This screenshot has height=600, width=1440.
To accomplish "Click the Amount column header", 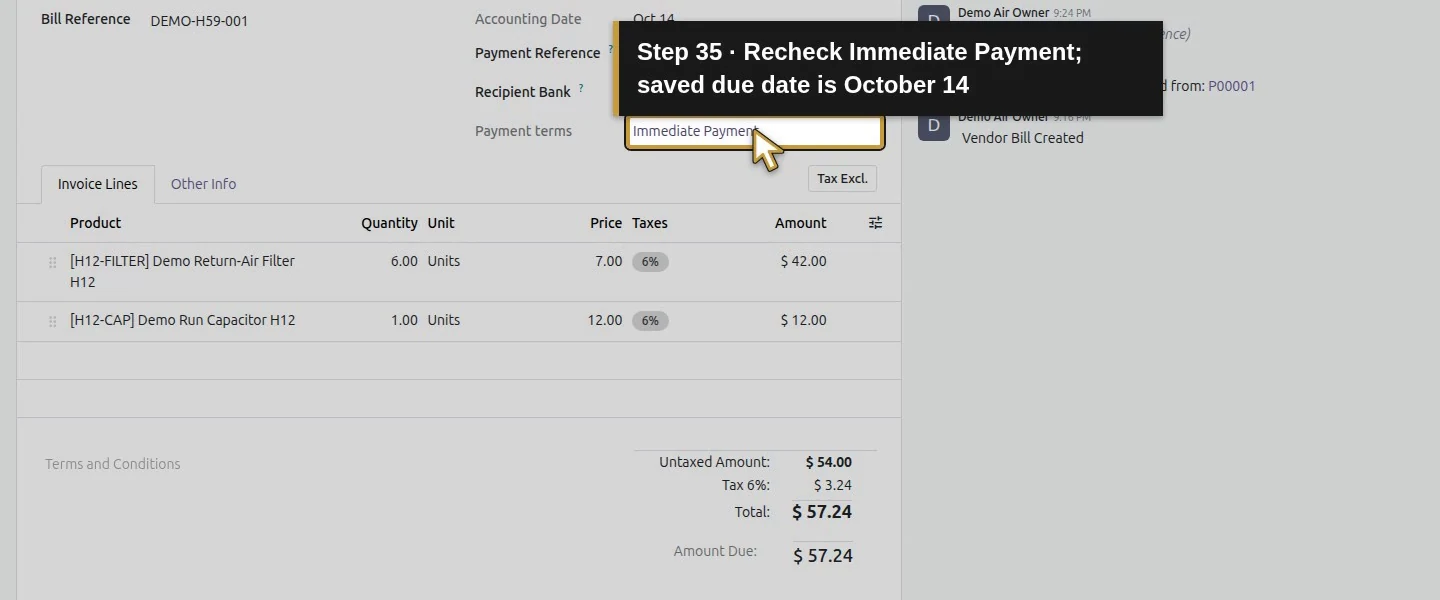I will [800, 223].
